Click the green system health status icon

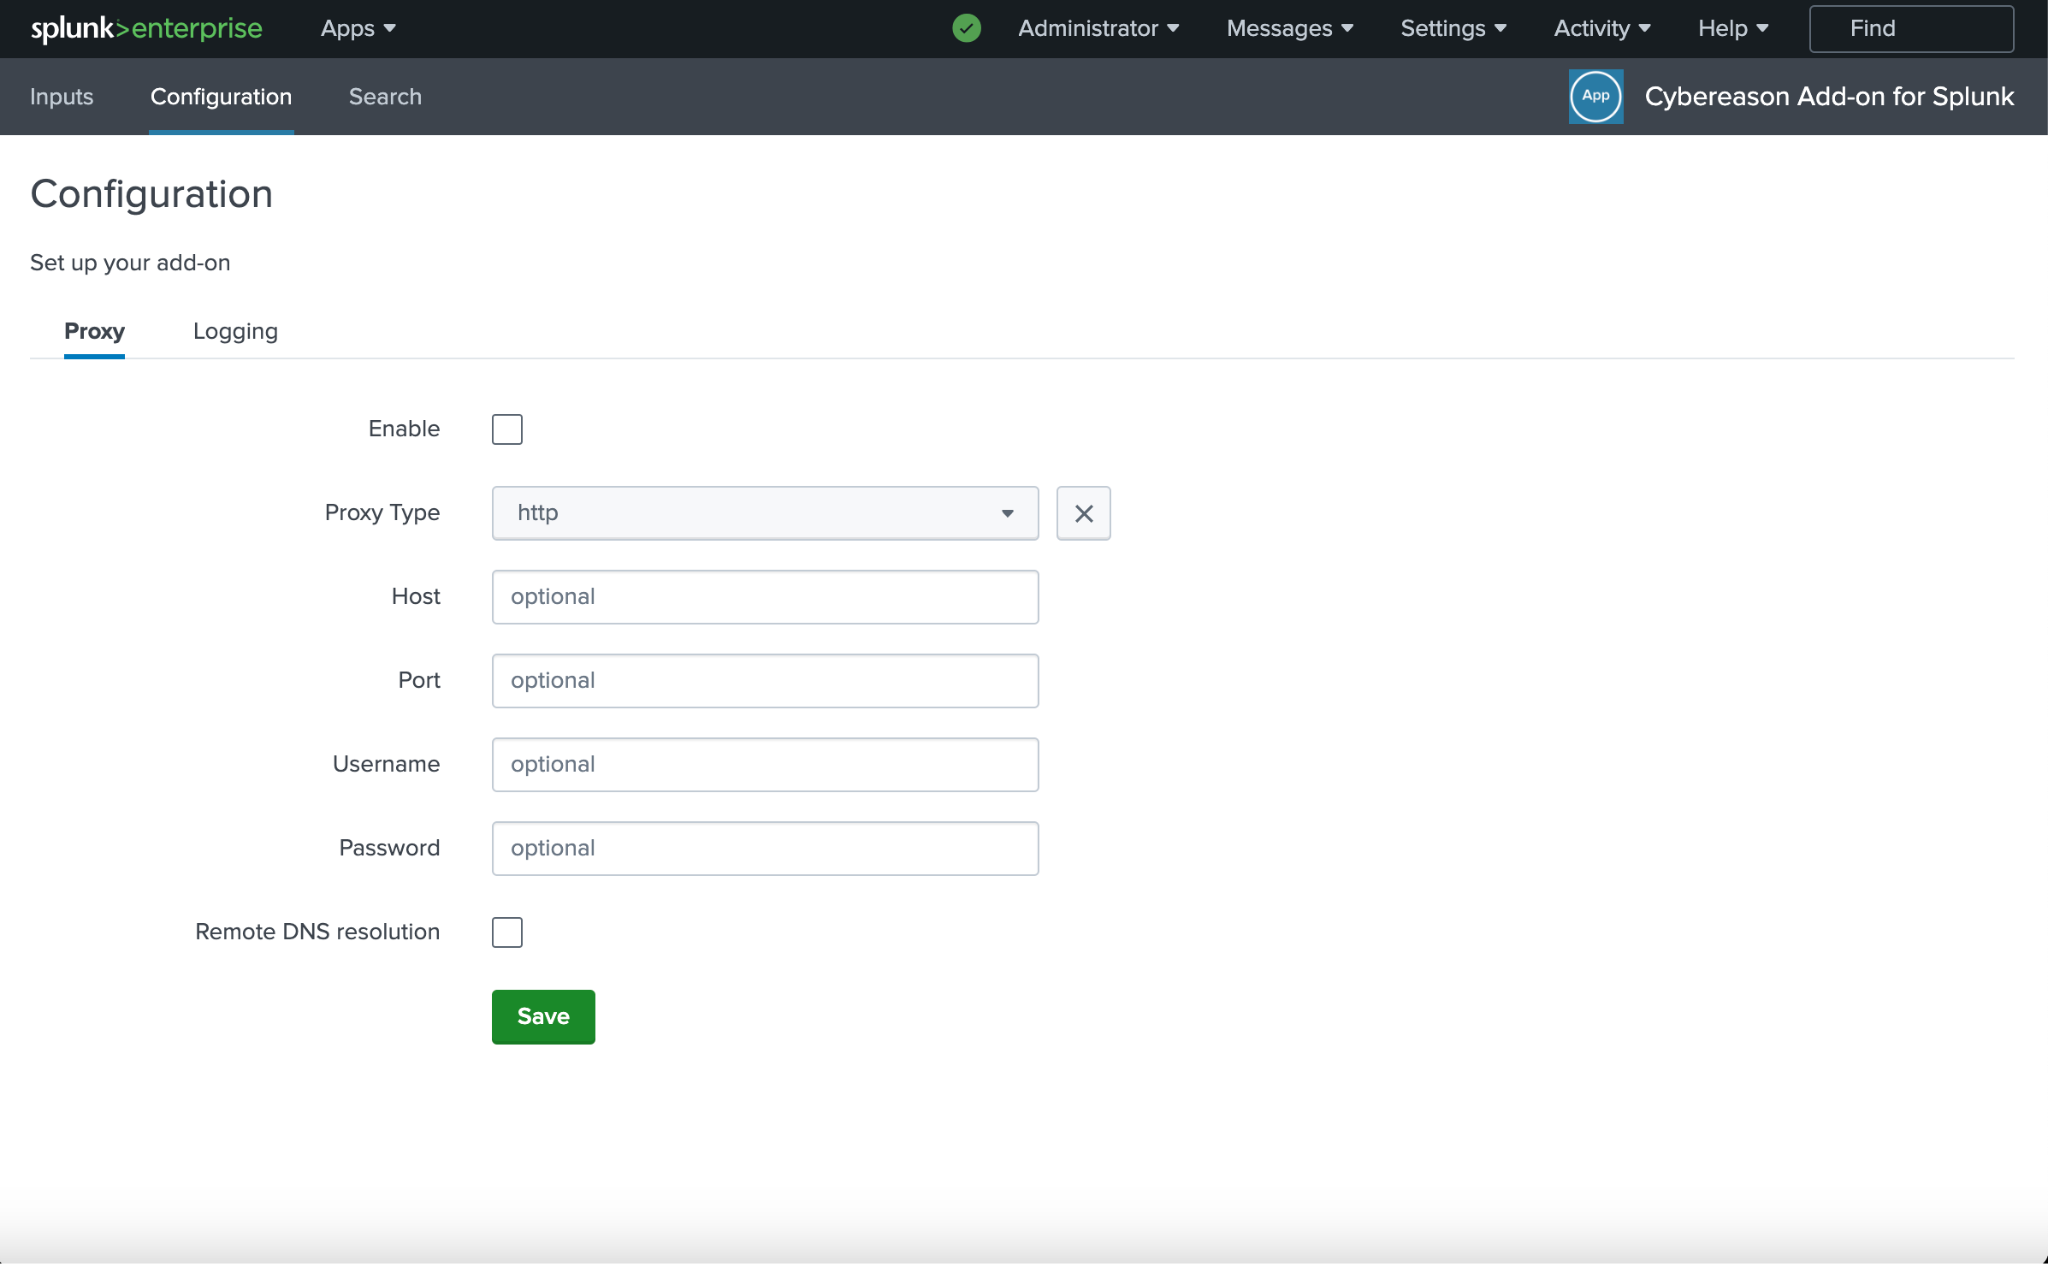click(966, 28)
